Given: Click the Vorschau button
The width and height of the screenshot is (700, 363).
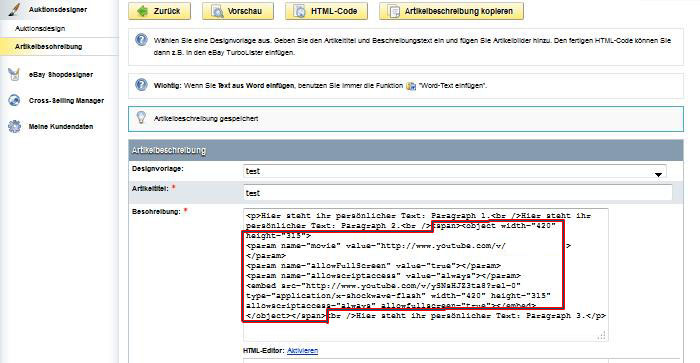Looking at the screenshot, I should (238, 11).
